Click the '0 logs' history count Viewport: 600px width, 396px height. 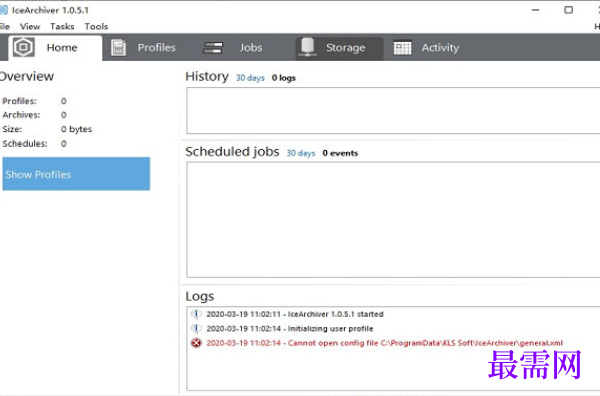[x=284, y=78]
